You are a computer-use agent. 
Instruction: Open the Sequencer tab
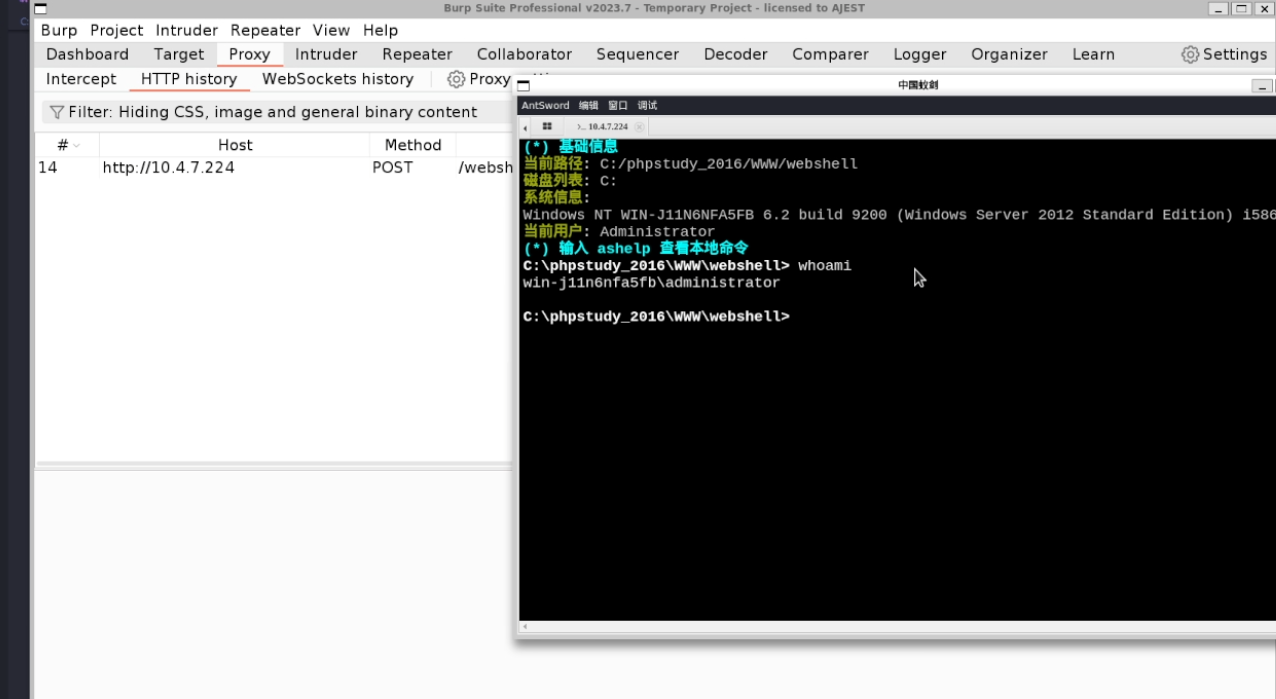pos(637,54)
